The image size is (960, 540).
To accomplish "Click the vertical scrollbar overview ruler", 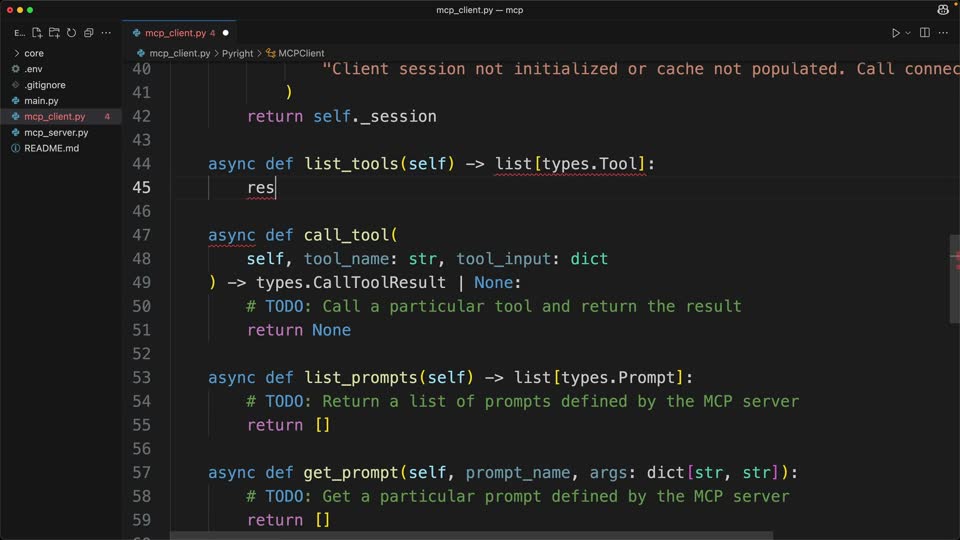I will click(954, 279).
